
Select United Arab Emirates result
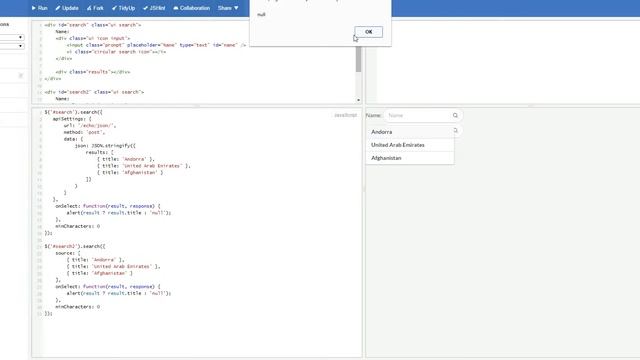point(410,145)
